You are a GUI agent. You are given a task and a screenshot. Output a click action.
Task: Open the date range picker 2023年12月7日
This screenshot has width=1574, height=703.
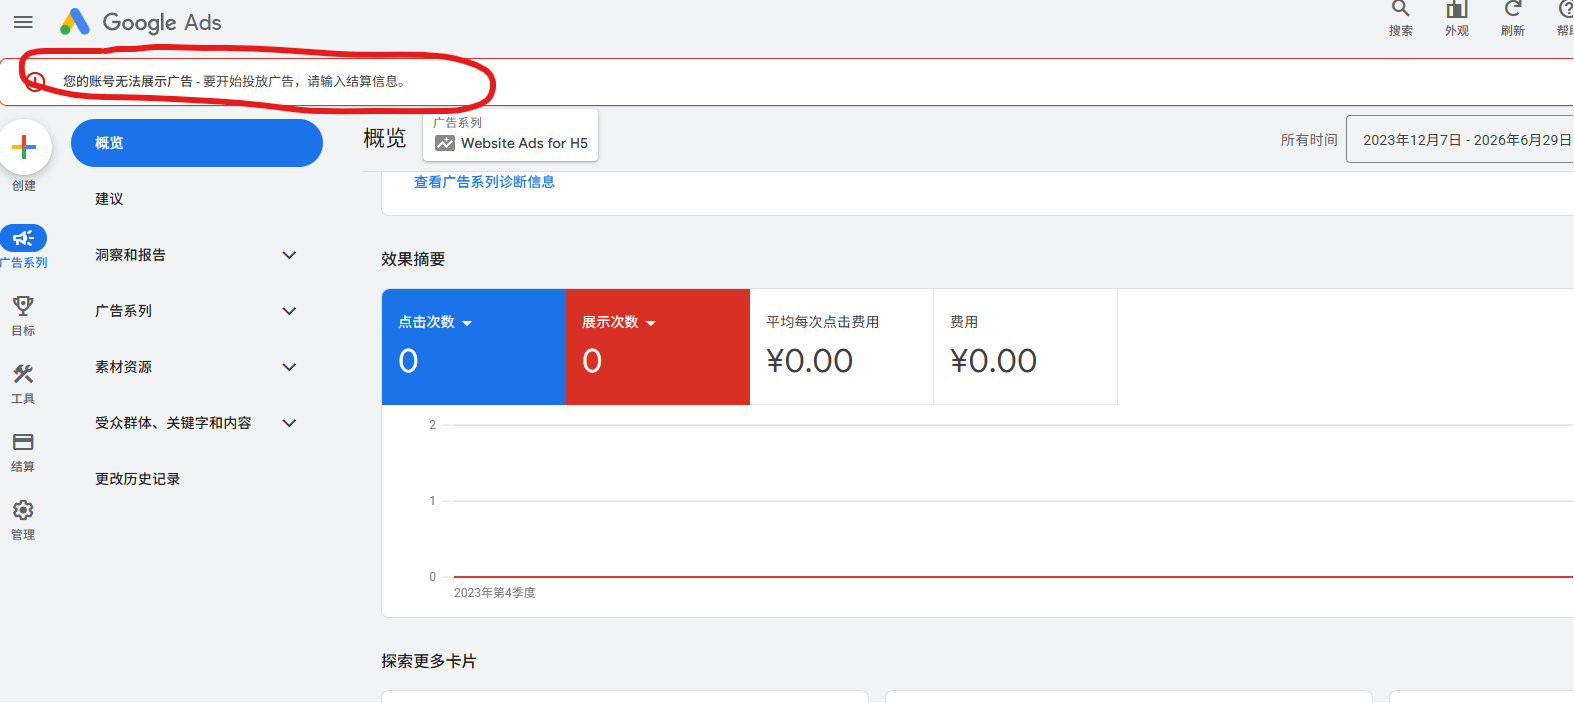point(1460,140)
